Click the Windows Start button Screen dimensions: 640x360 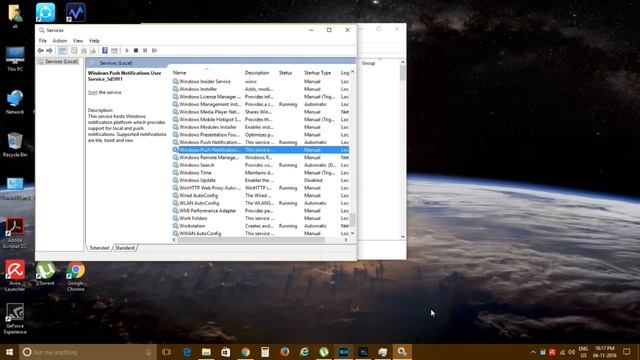[9, 352]
